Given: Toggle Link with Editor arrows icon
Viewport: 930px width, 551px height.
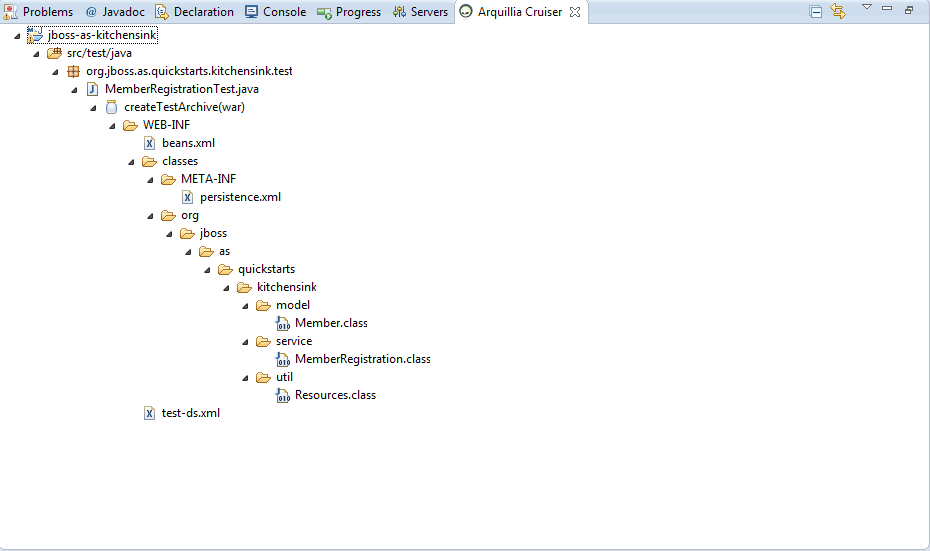Looking at the screenshot, I should click(838, 11).
